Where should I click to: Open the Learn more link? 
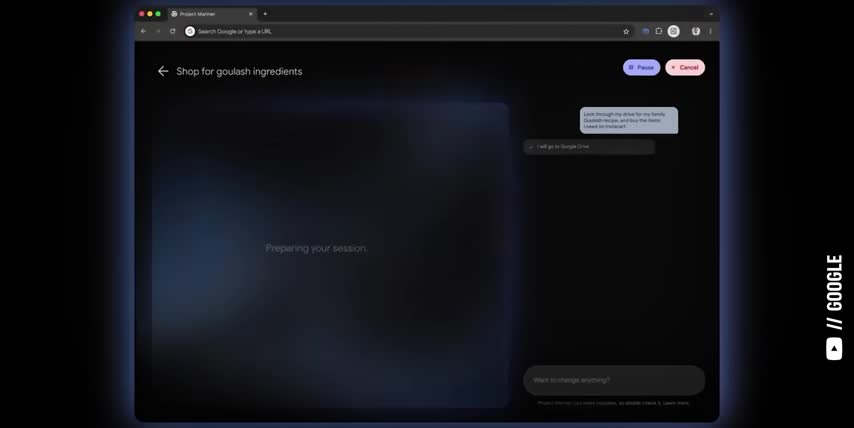676,403
